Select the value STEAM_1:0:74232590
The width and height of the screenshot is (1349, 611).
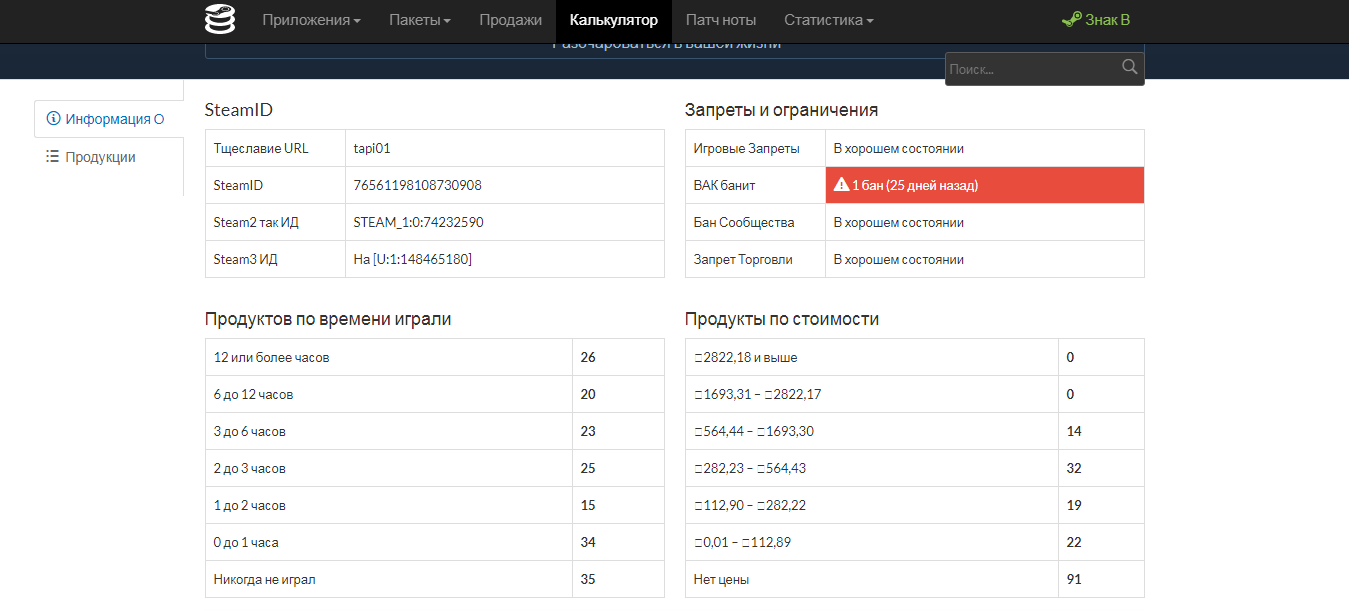[x=419, y=222]
